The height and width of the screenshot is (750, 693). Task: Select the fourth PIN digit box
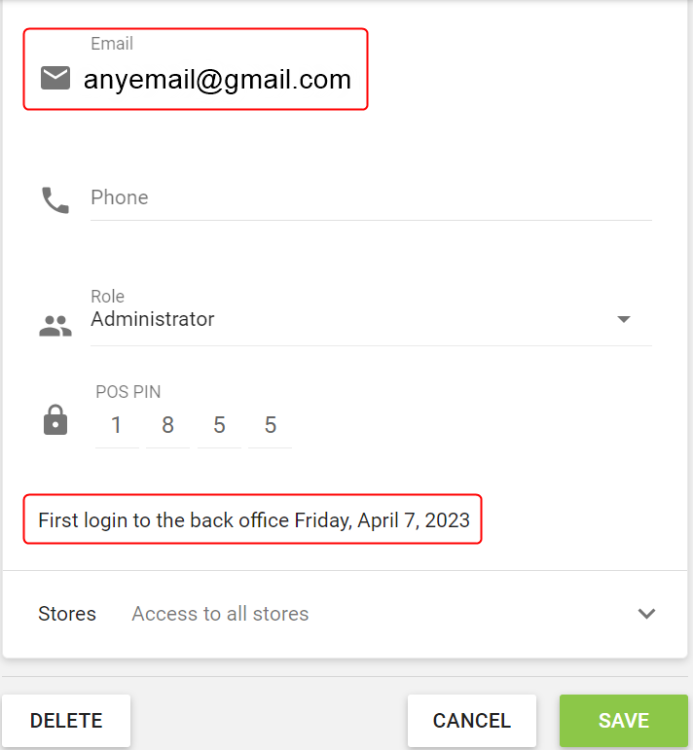[270, 426]
